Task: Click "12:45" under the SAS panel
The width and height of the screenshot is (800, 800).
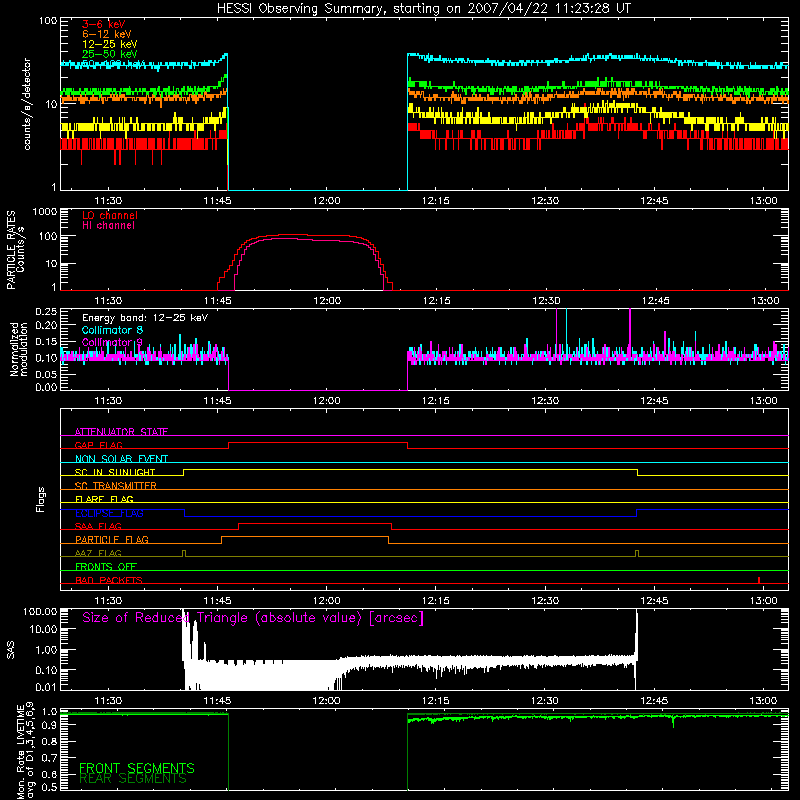Action: pyautogui.click(x=654, y=701)
